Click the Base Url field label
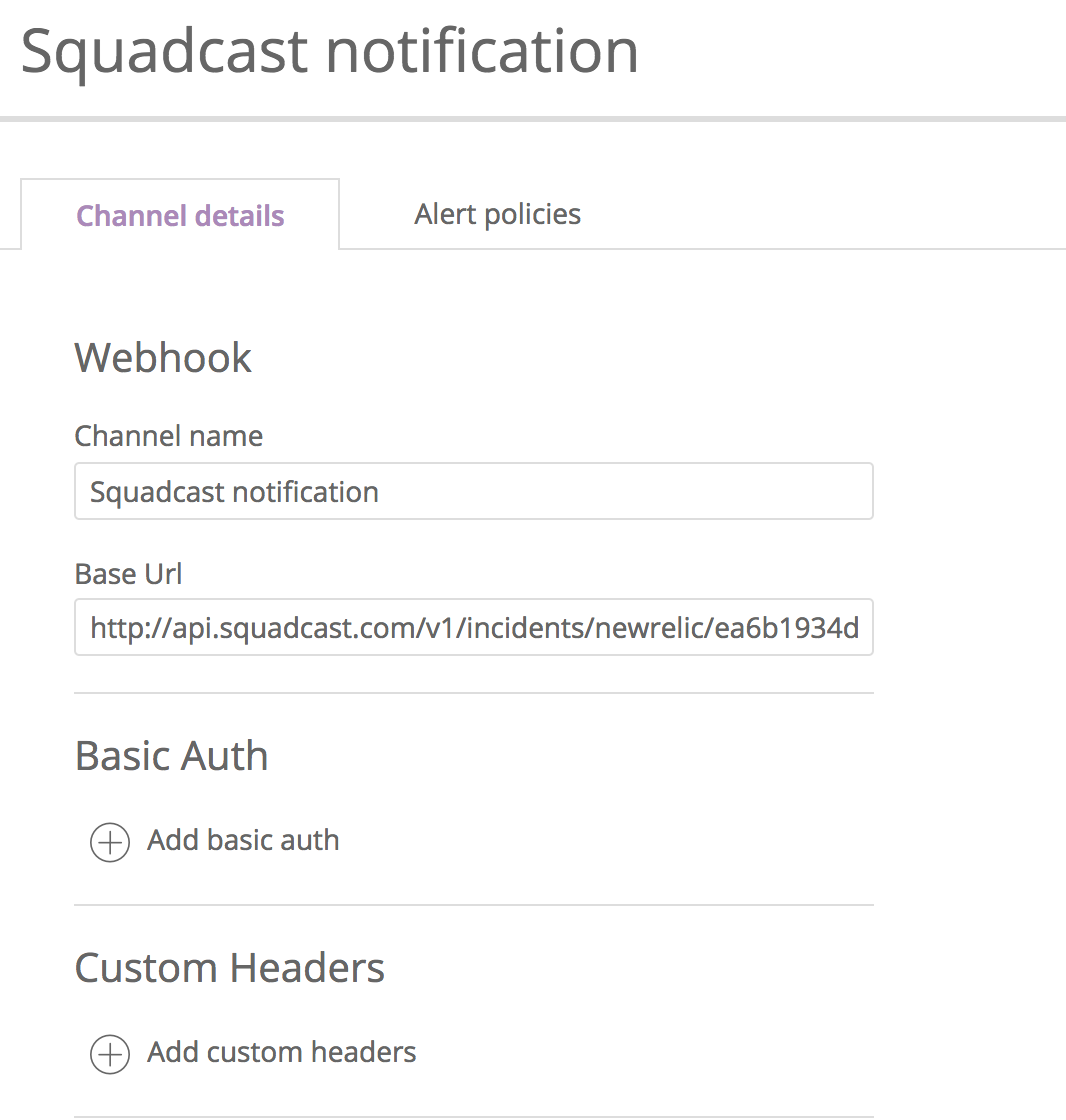Viewport: 1066px width, 1120px height. [x=129, y=574]
